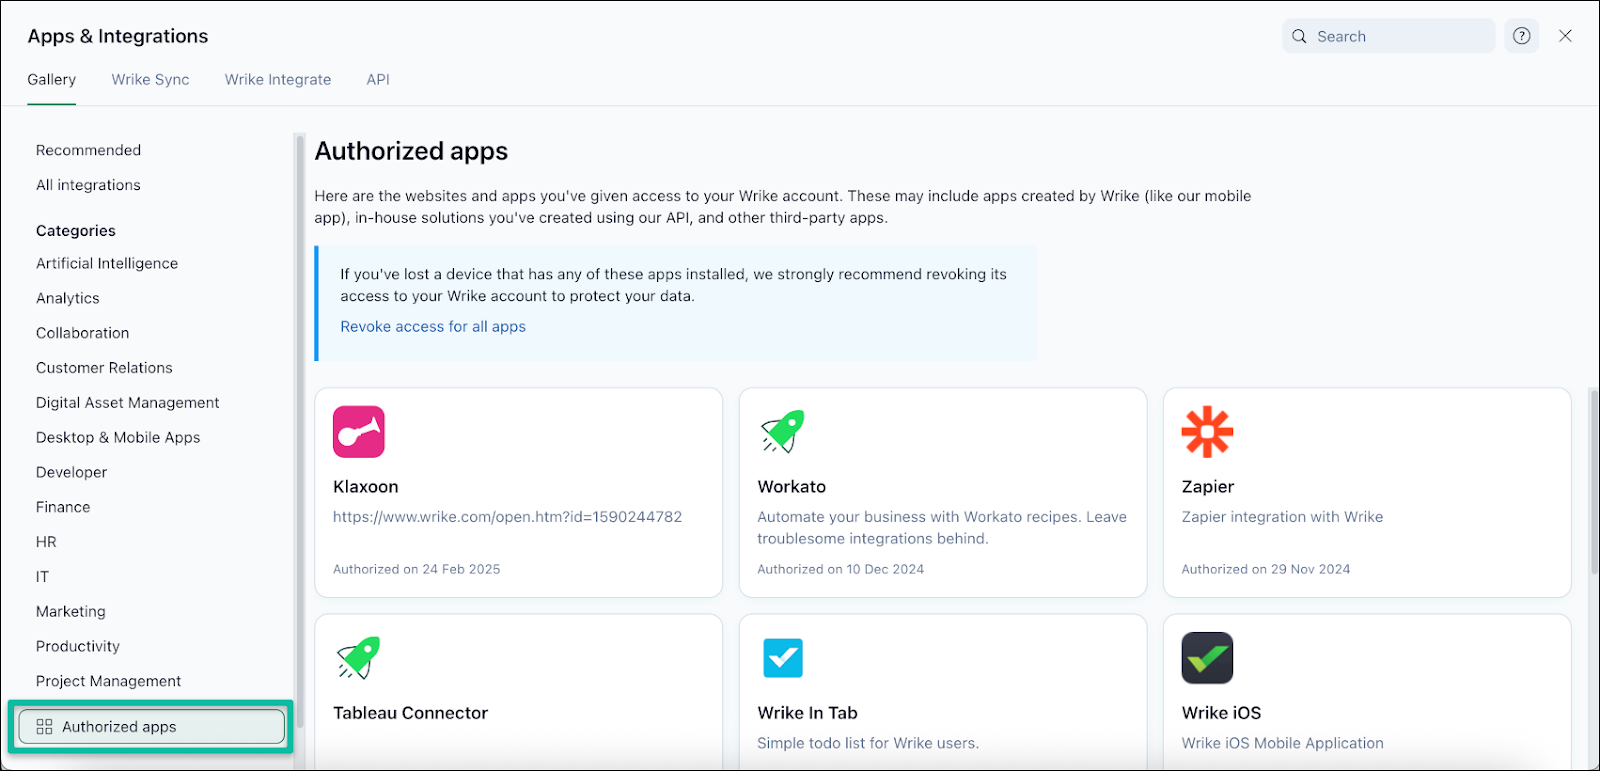
Task: Select the Developer category
Action: (x=72, y=472)
